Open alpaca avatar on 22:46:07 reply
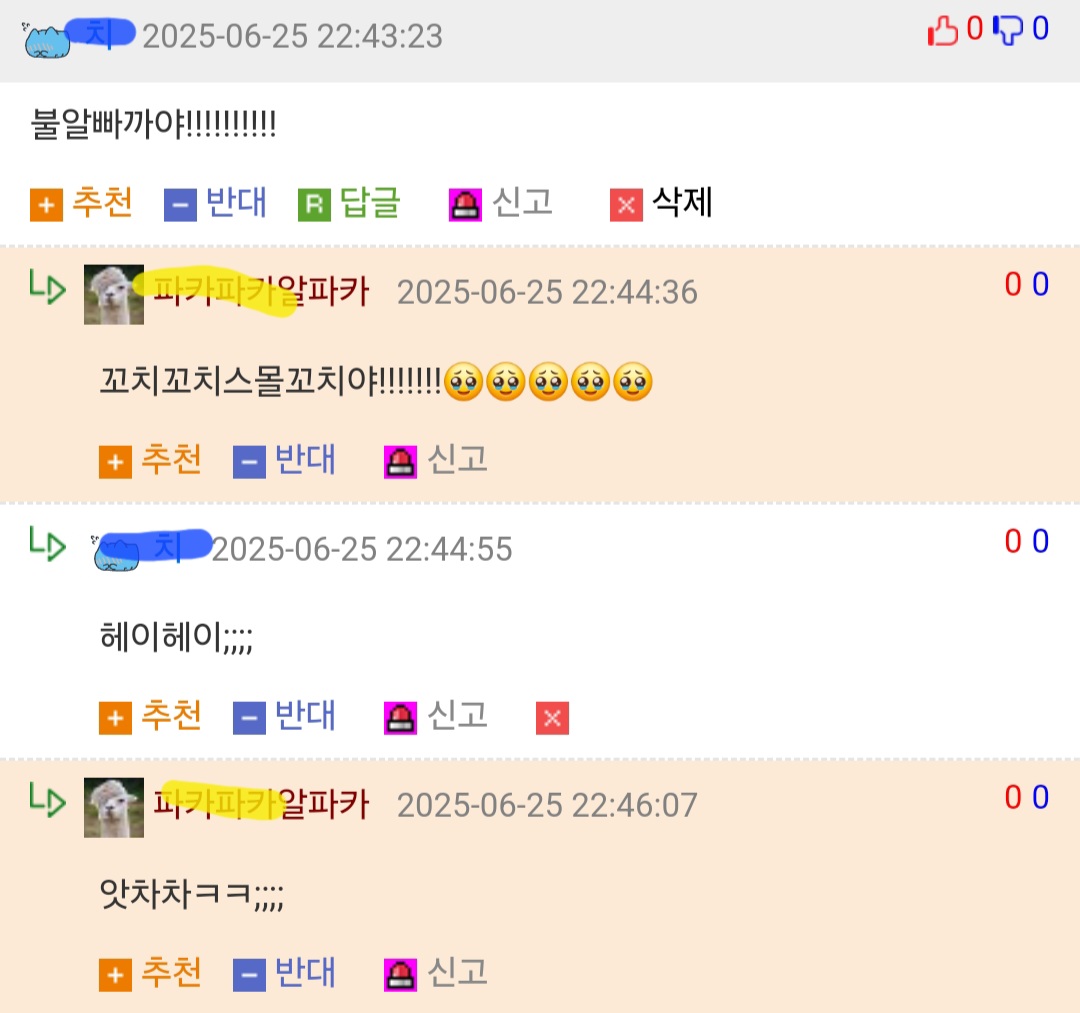This screenshot has width=1080, height=1013. click(114, 807)
